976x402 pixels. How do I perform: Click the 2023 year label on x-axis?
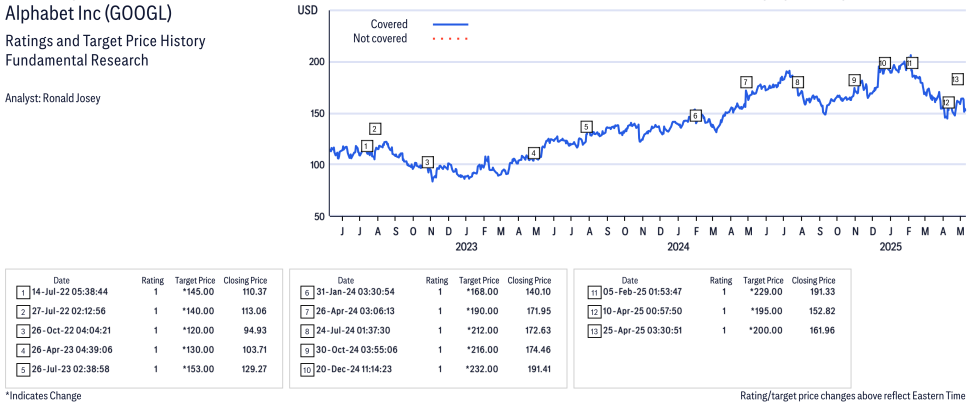click(x=466, y=247)
